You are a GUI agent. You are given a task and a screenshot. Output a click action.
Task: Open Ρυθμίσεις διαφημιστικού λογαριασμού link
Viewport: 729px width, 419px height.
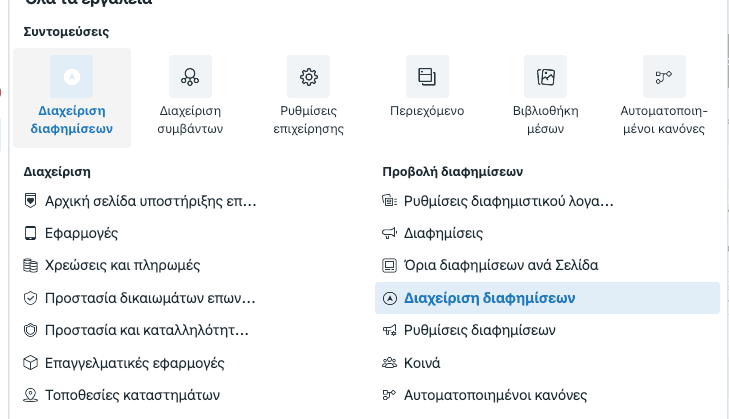point(508,201)
